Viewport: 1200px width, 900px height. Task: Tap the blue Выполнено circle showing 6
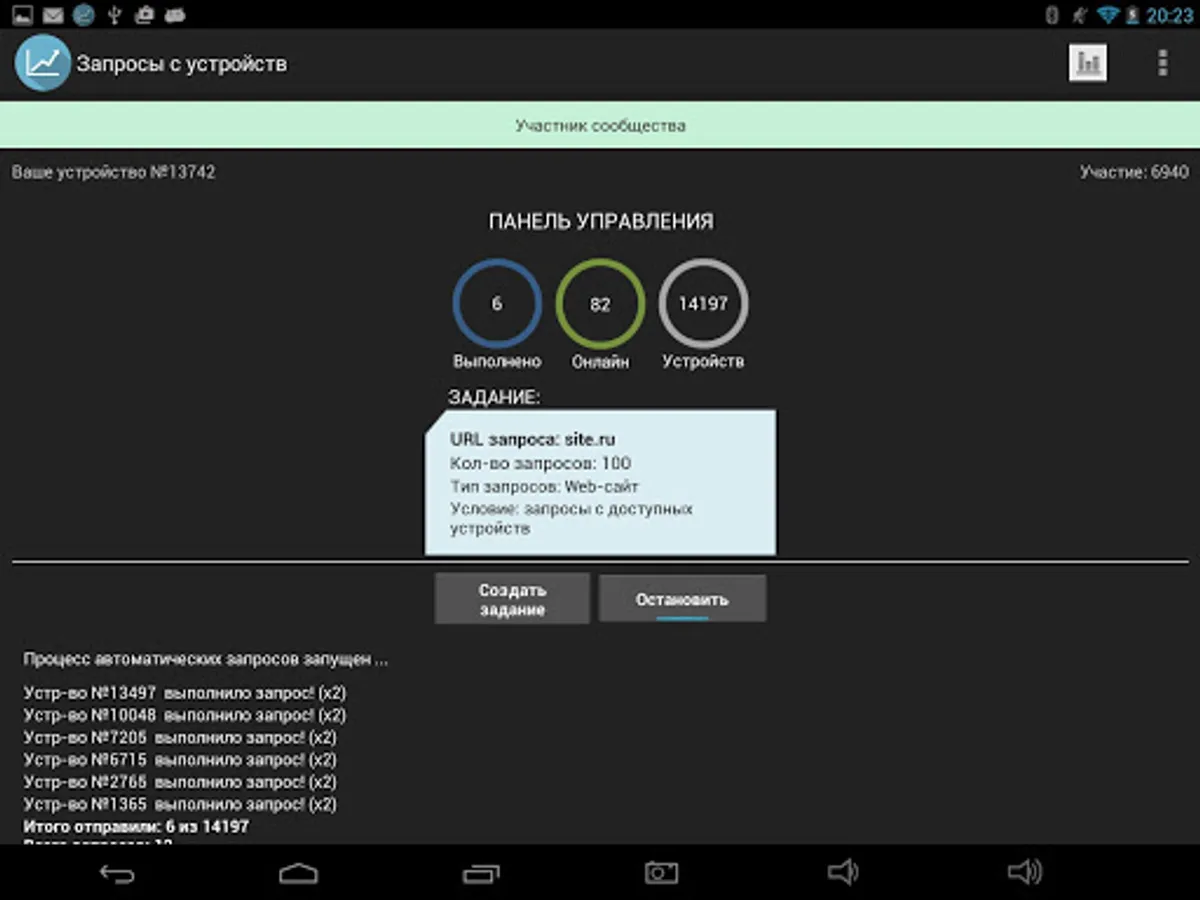point(497,304)
